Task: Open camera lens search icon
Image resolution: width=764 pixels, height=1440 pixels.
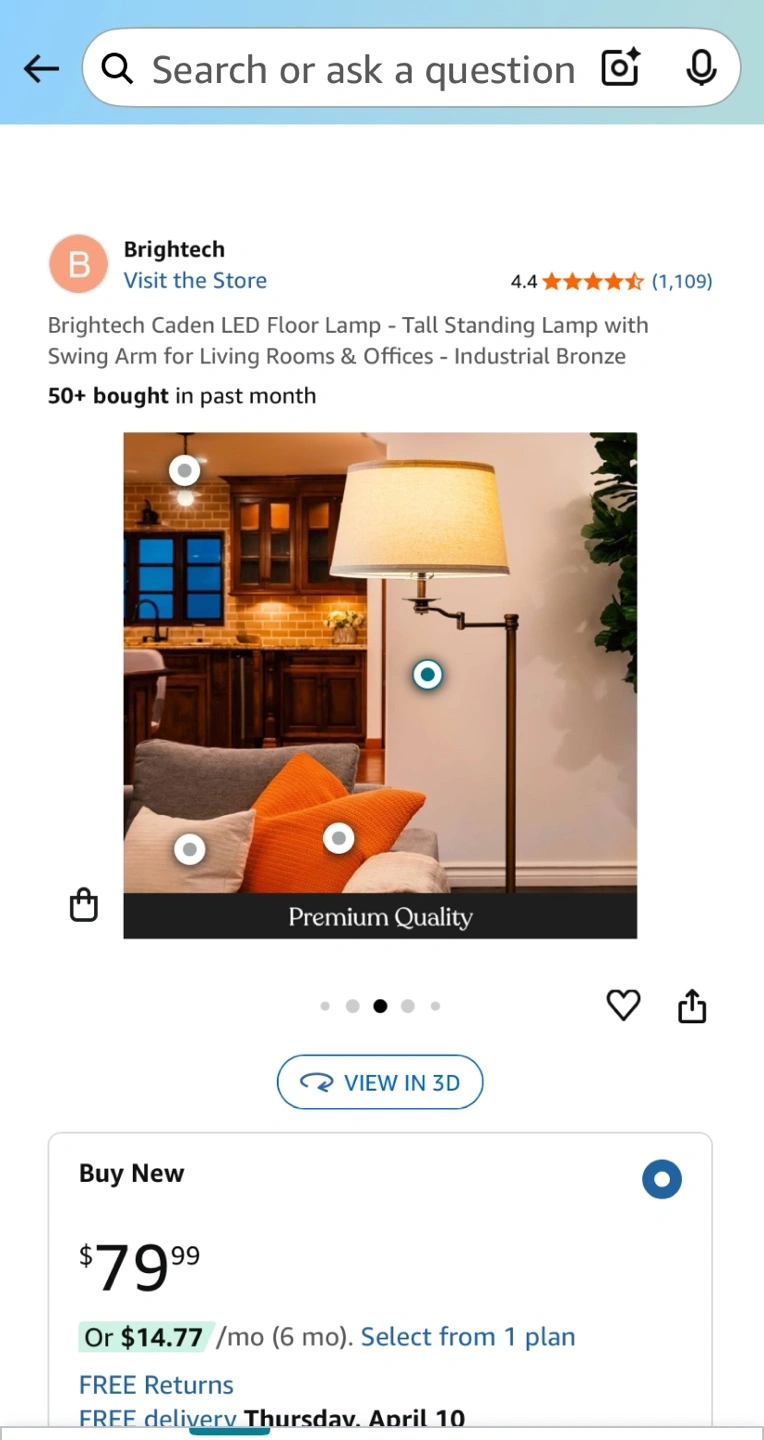Action: [x=620, y=68]
